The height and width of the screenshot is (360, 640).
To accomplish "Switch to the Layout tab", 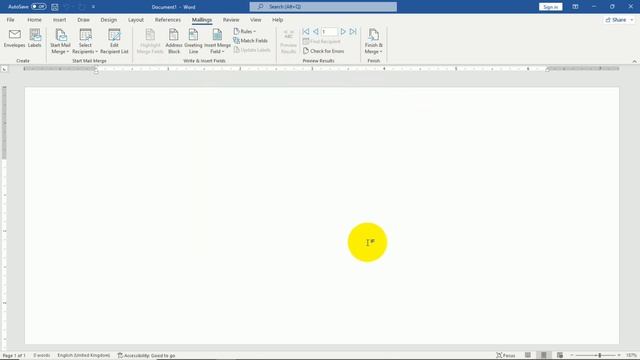I will coord(136,20).
